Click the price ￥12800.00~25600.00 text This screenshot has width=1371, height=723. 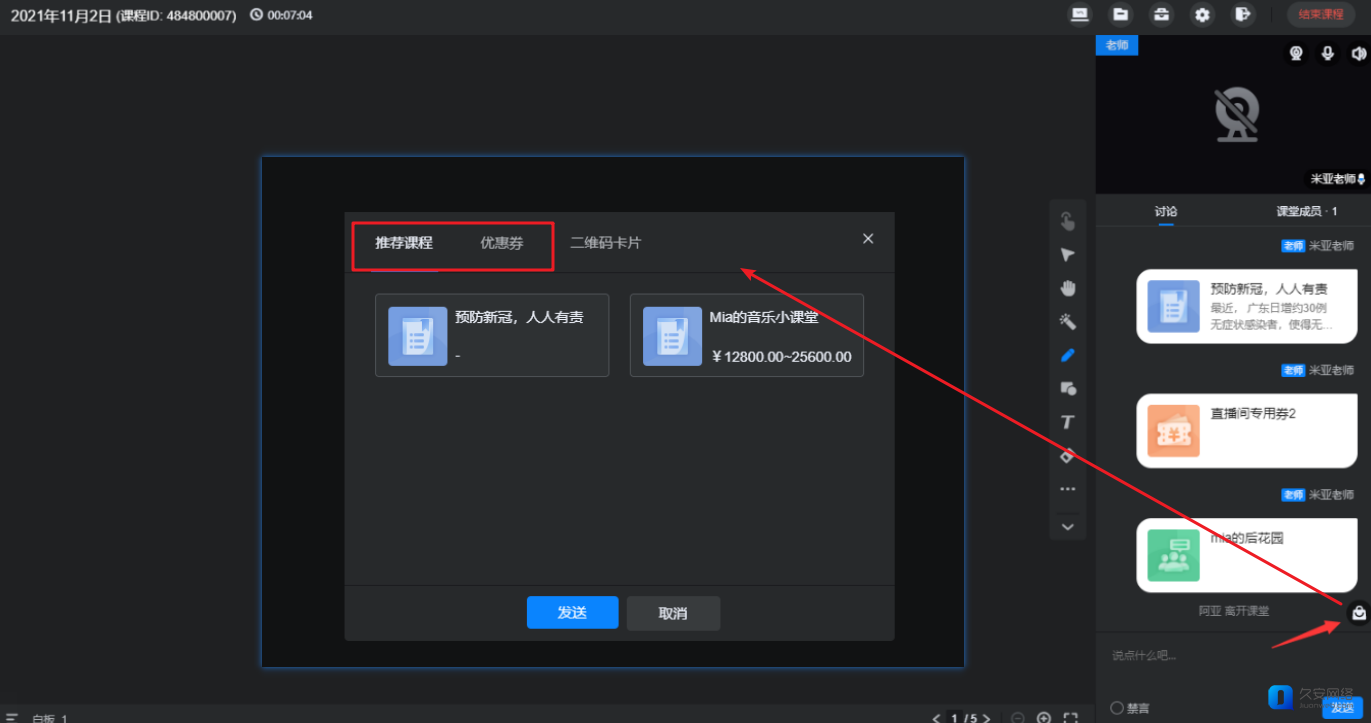pos(782,357)
